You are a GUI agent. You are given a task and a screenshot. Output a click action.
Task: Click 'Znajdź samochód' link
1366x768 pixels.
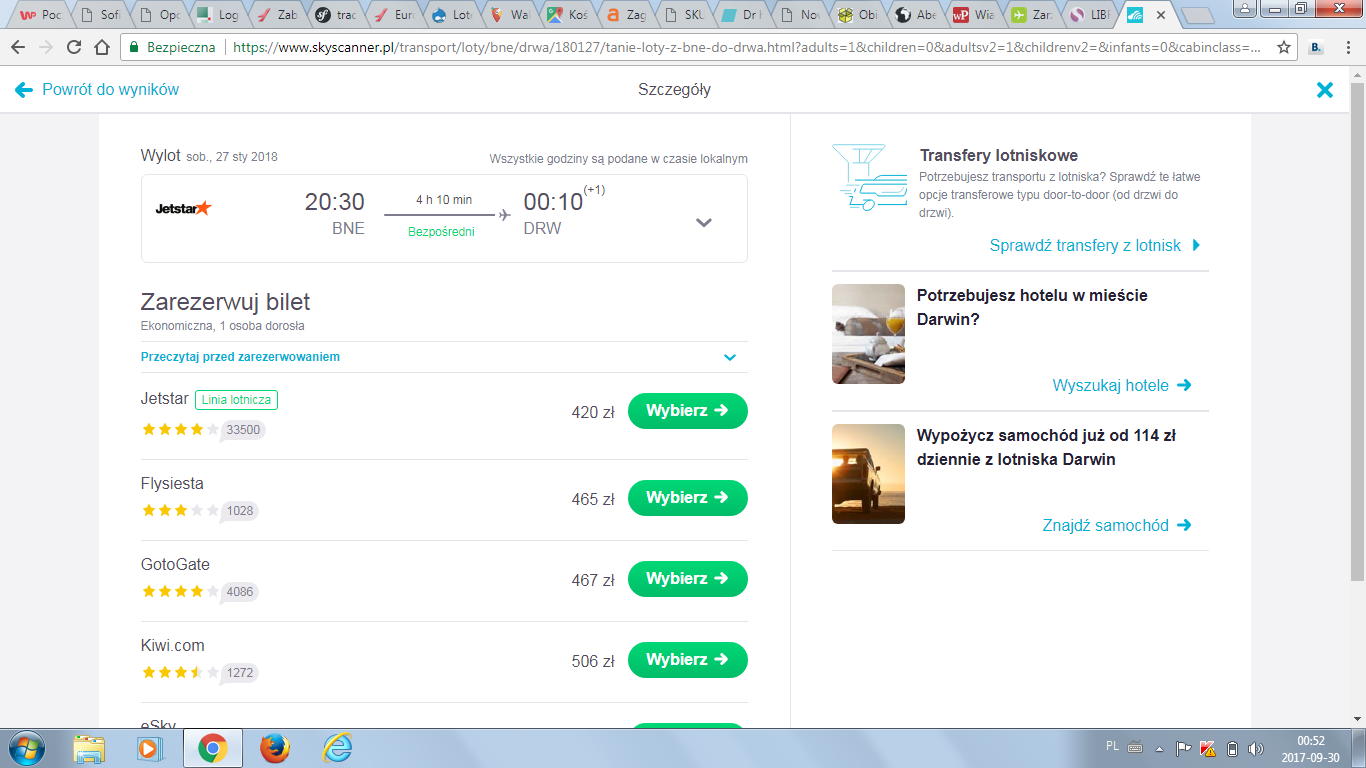[x=1117, y=525]
